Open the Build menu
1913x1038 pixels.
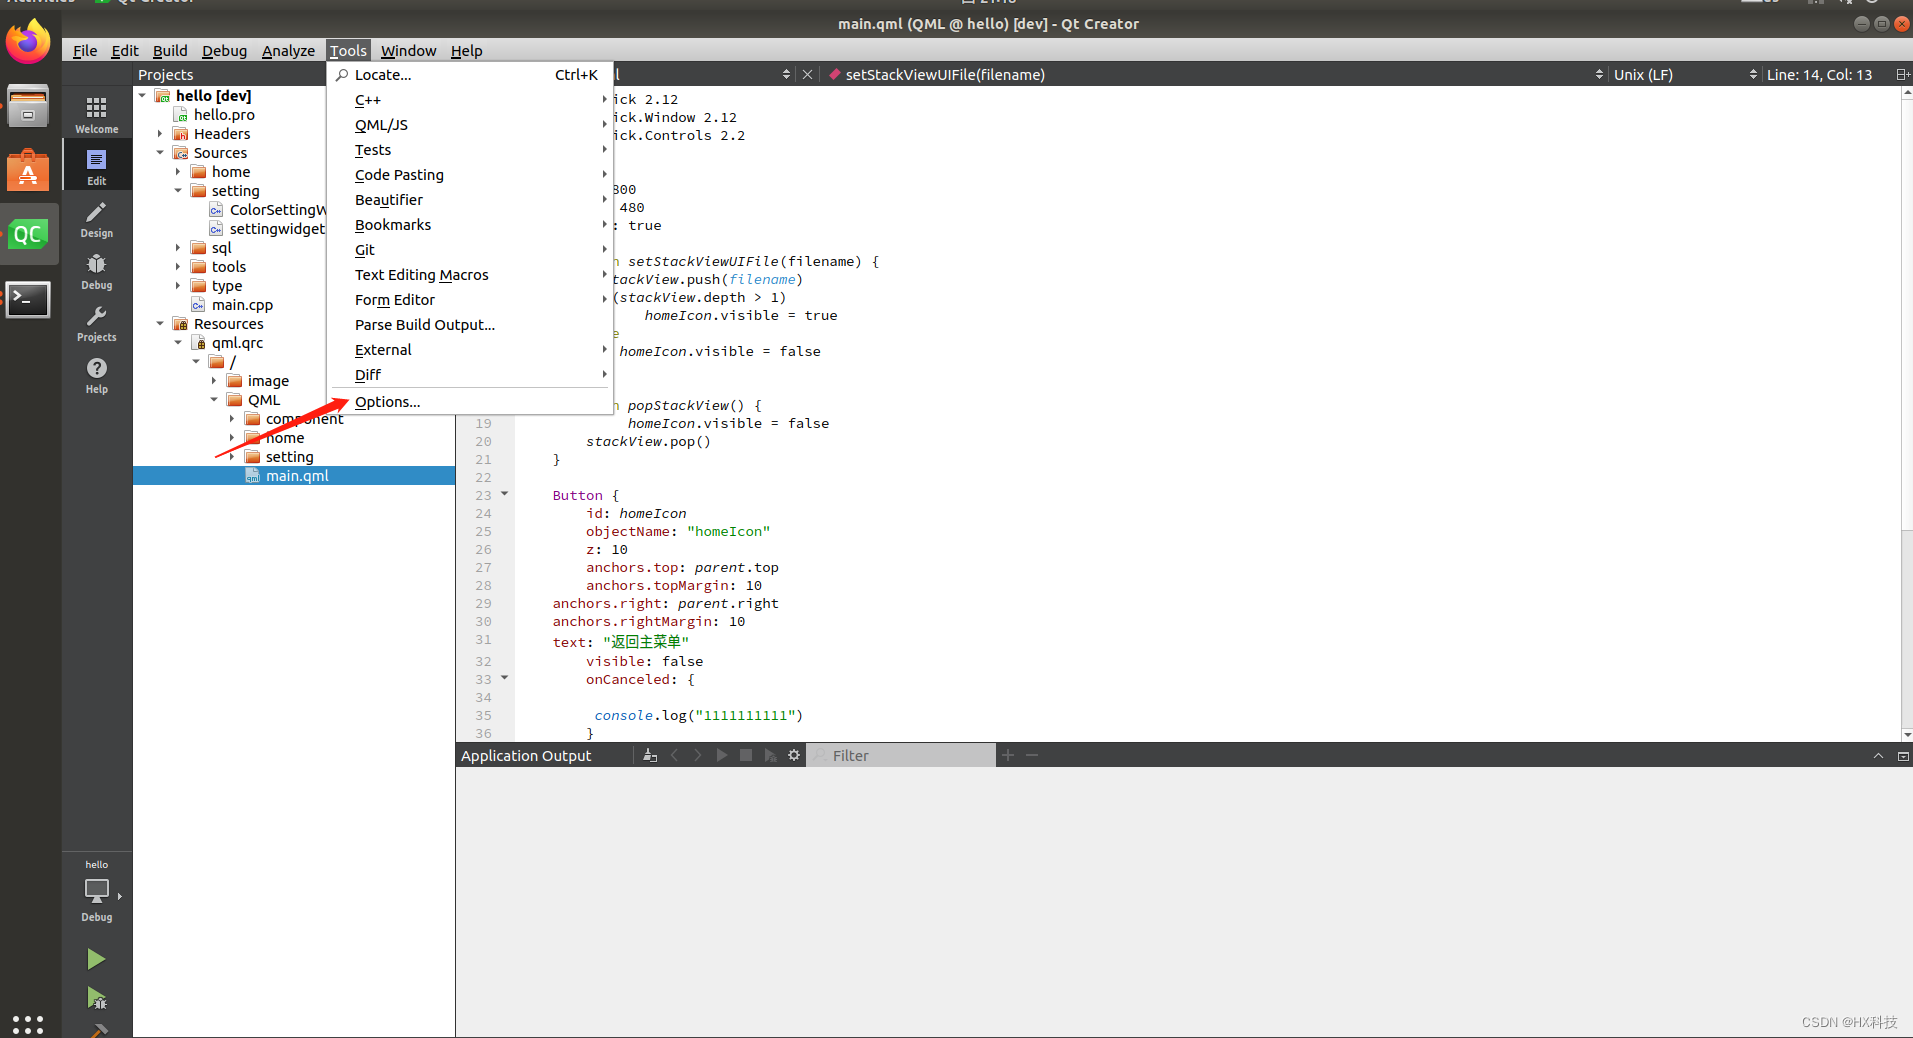[170, 51]
